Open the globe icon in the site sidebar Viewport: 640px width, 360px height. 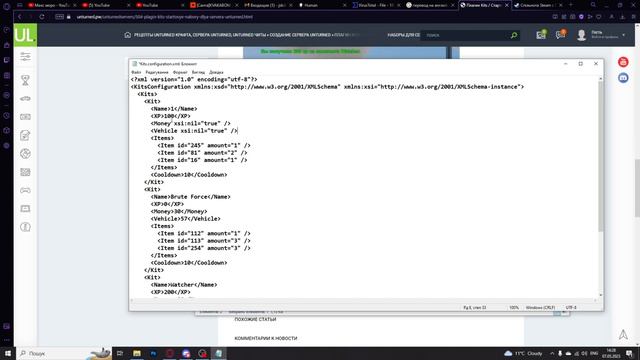coord(25,153)
